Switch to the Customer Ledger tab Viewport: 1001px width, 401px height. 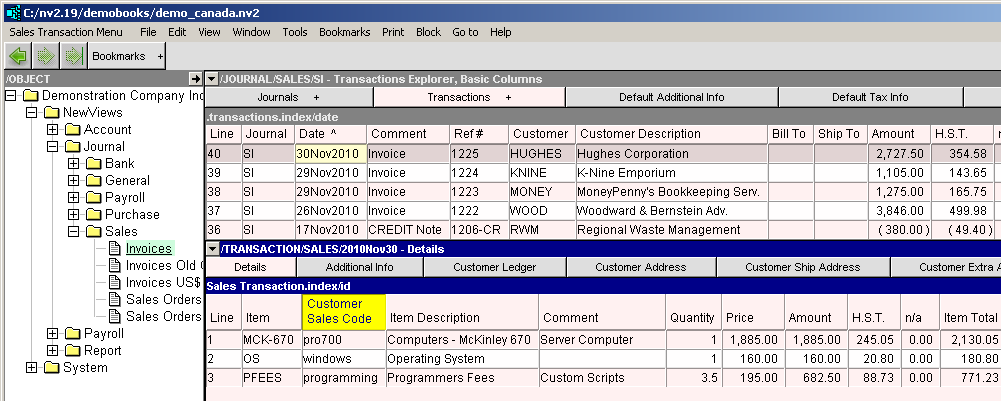(495, 267)
